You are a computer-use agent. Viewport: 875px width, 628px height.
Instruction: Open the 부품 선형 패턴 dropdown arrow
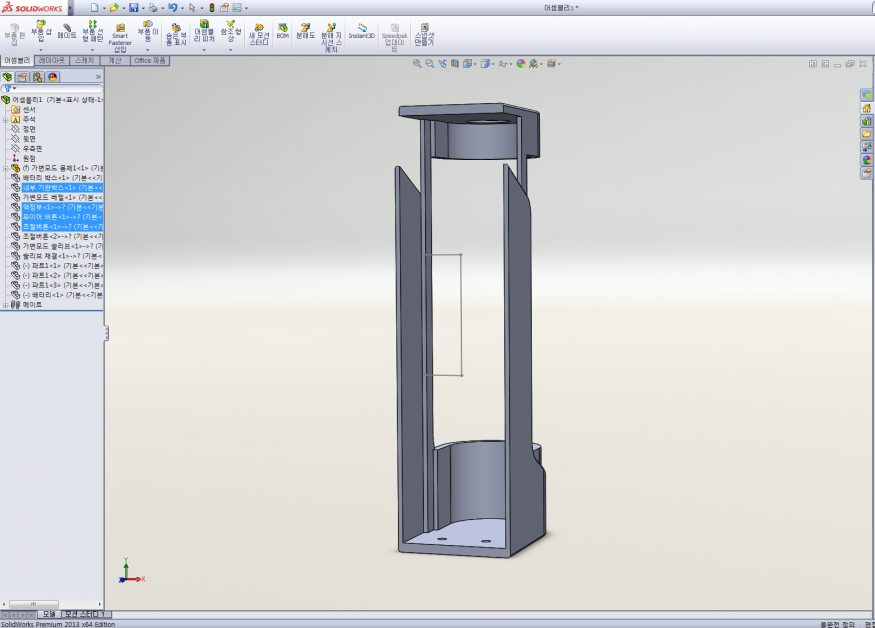point(93,50)
